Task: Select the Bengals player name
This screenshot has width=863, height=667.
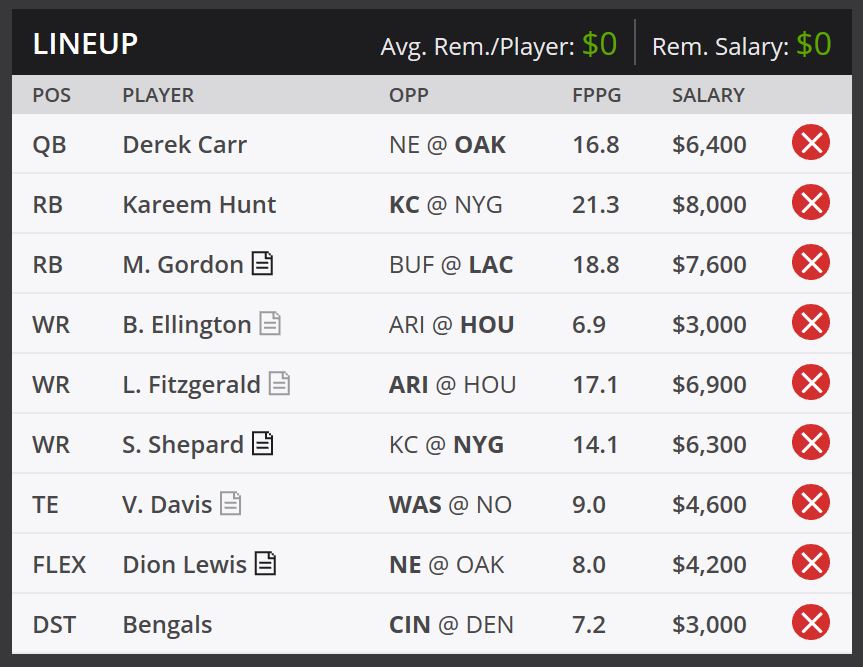Action: pos(167,625)
